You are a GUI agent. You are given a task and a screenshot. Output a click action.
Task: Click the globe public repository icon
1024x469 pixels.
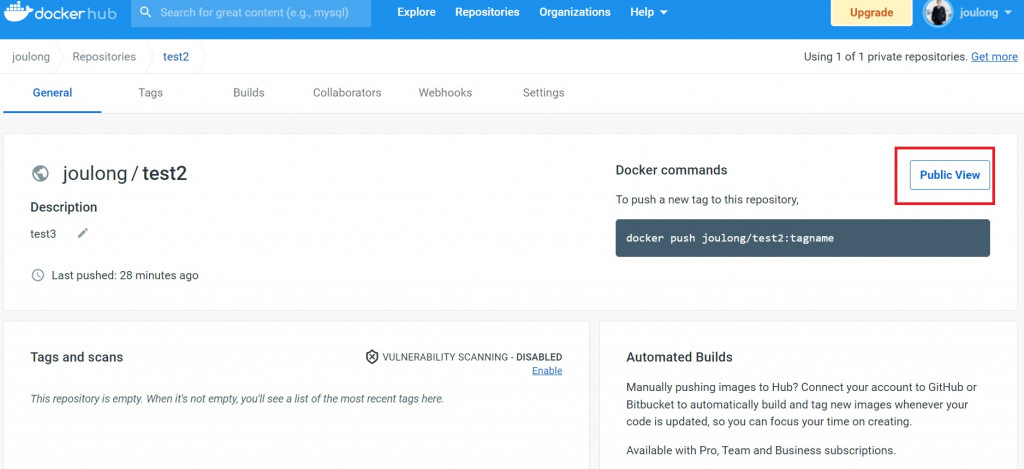(x=40, y=173)
